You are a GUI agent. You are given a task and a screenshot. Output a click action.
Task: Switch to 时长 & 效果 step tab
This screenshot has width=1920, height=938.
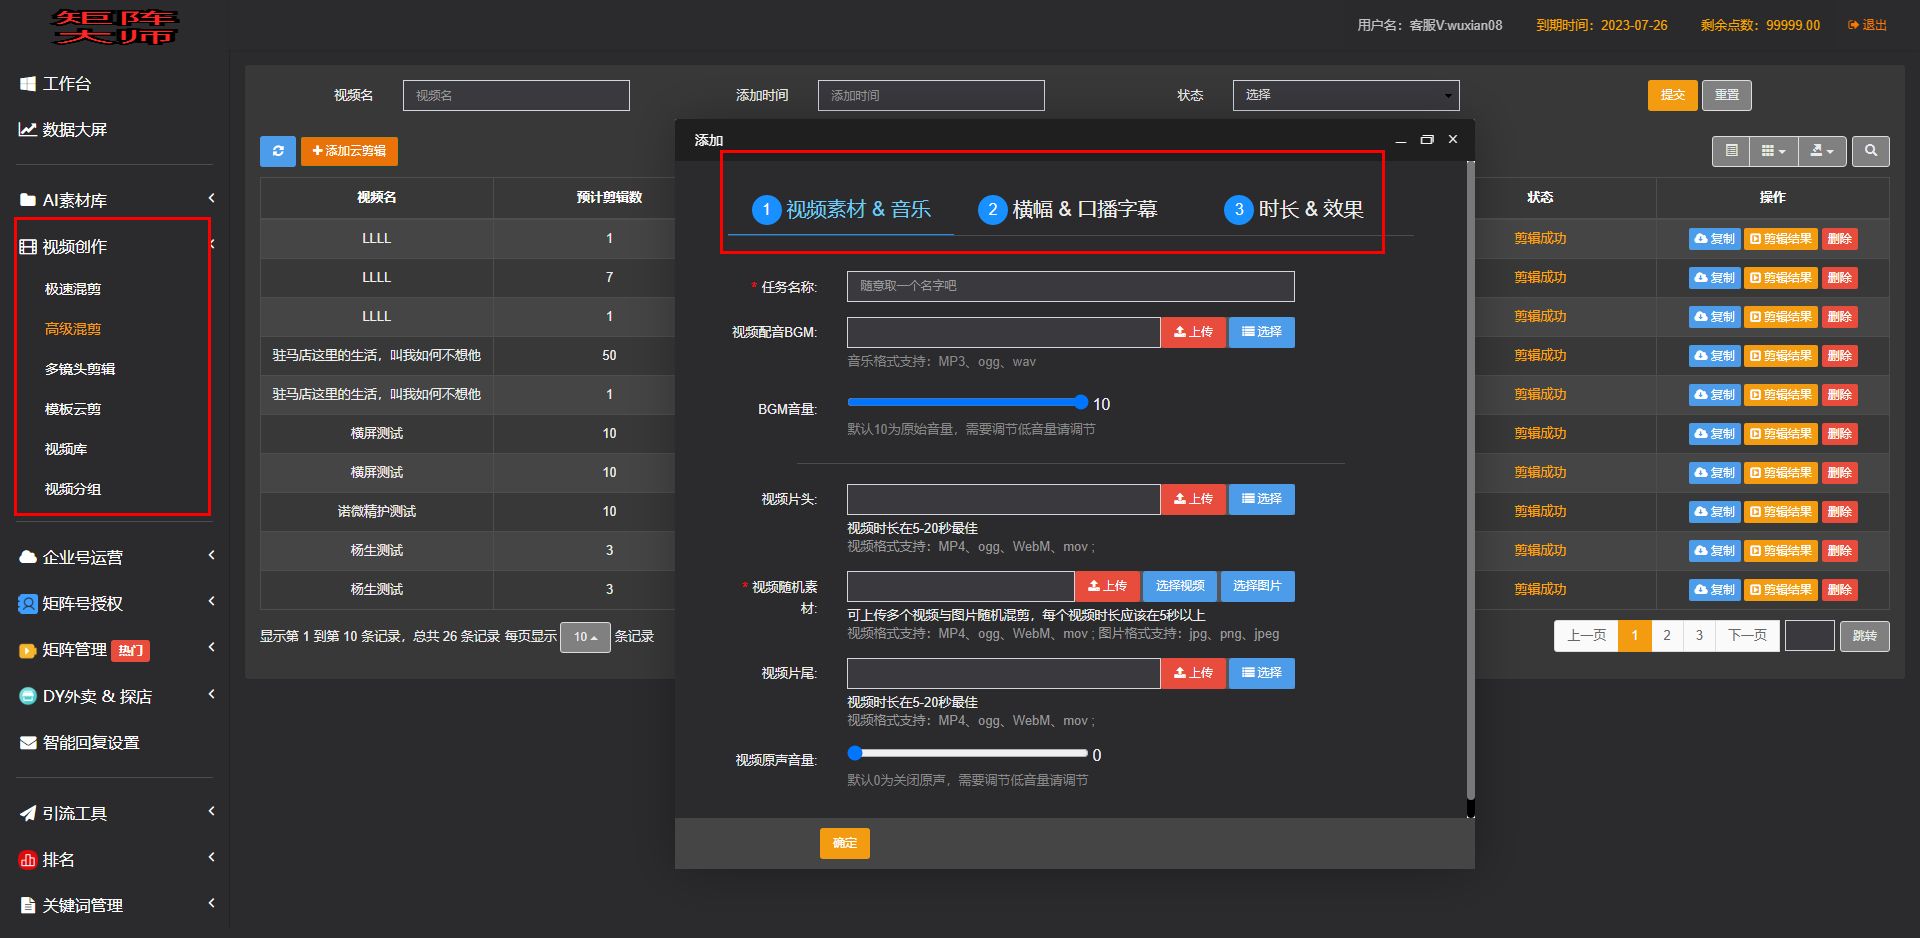click(x=1293, y=209)
